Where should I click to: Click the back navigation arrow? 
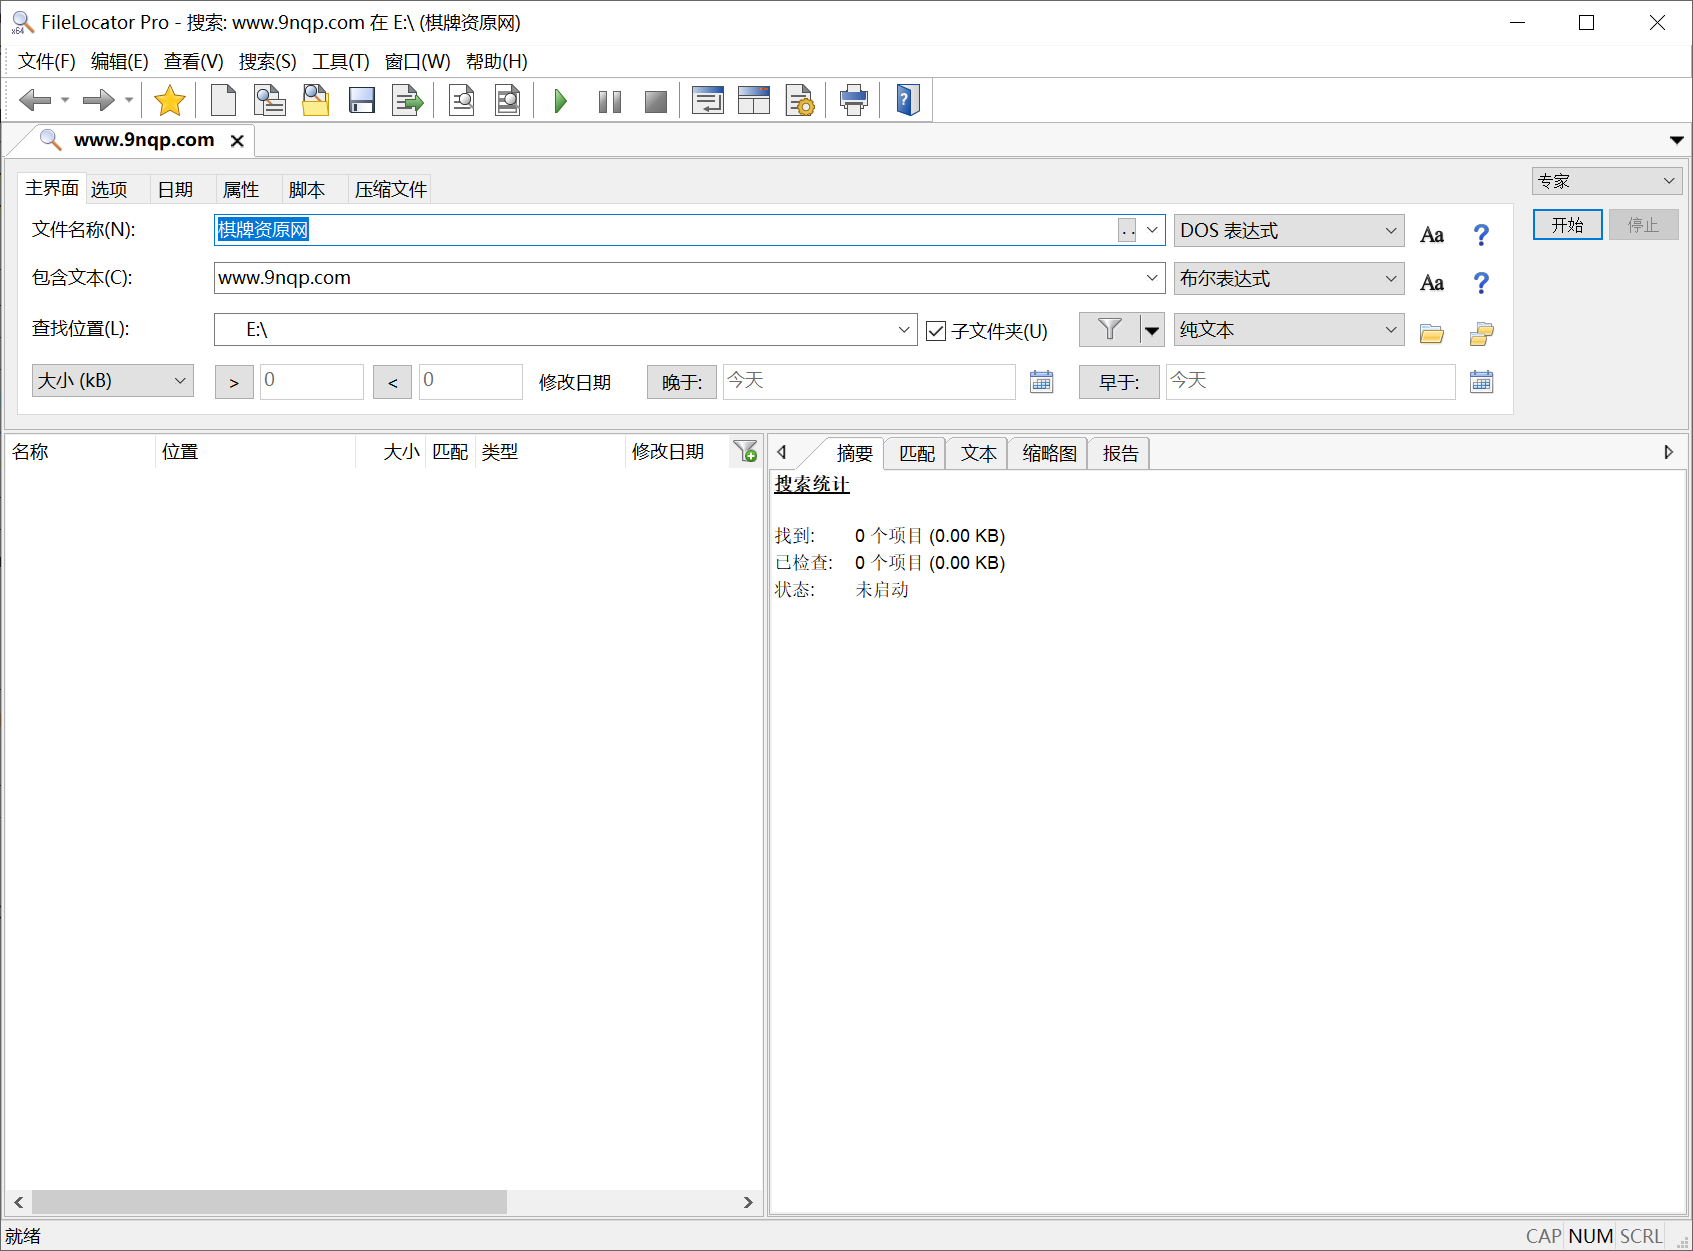pos(35,100)
